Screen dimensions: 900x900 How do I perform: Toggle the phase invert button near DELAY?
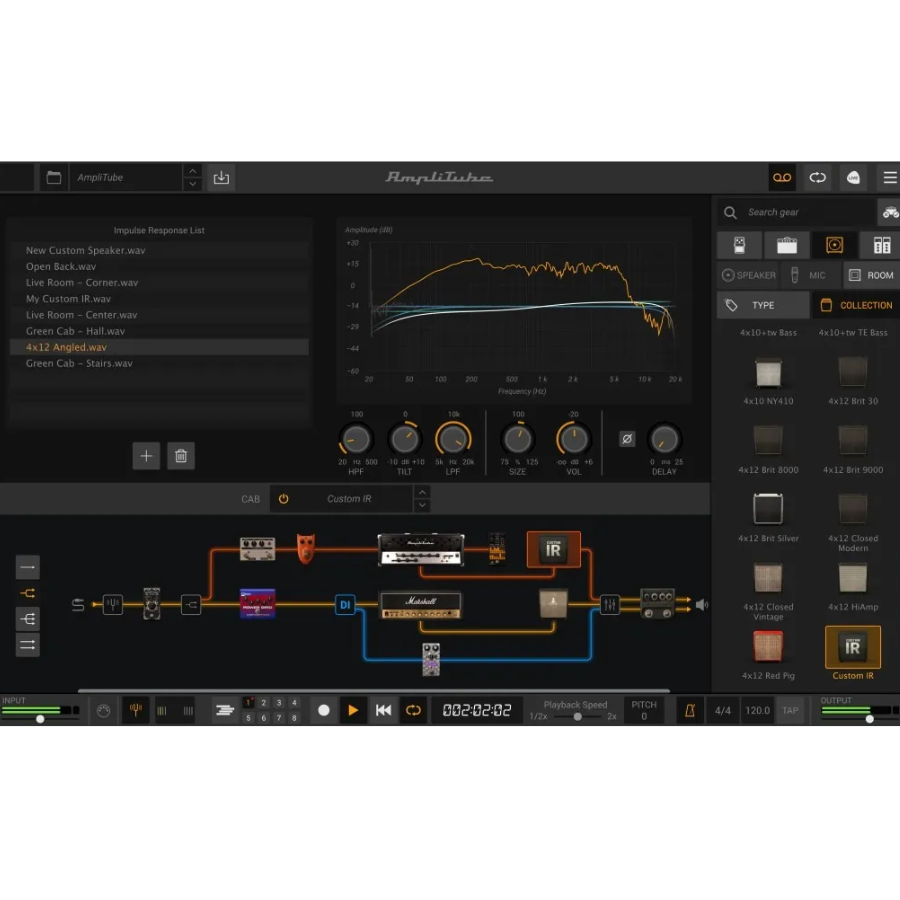click(x=627, y=439)
